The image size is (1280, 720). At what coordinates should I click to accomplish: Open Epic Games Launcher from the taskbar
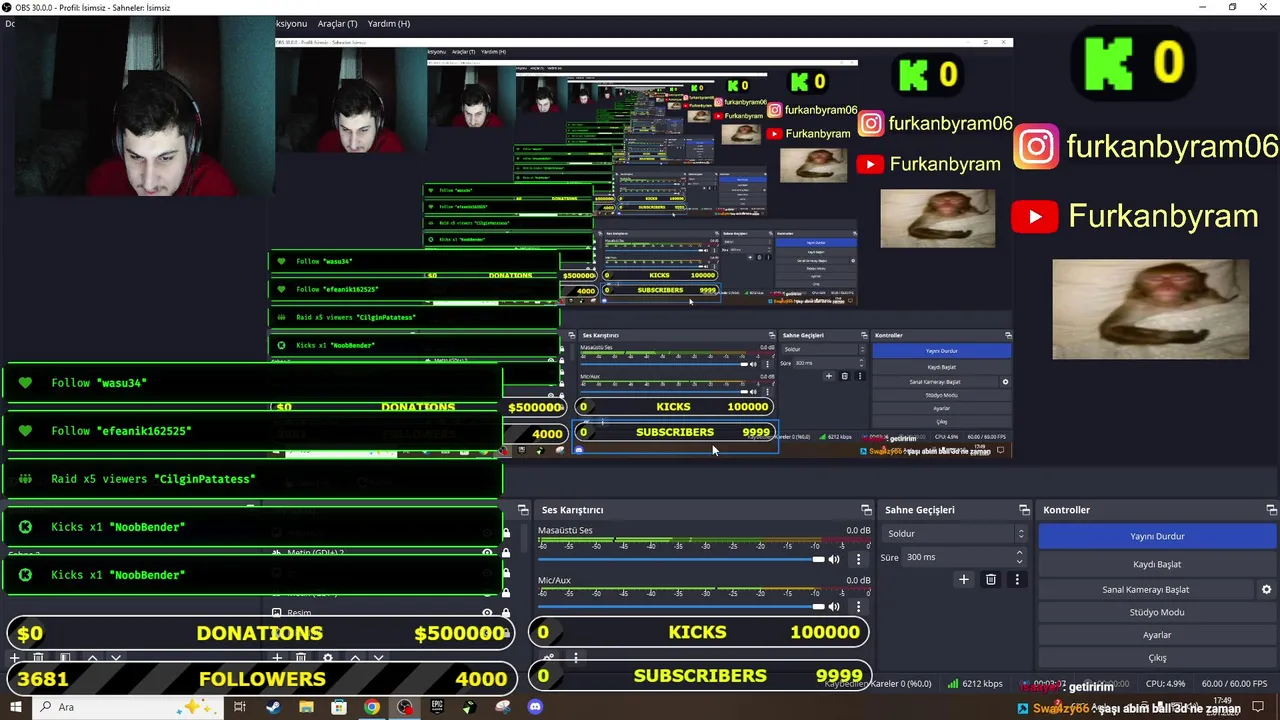pos(437,707)
